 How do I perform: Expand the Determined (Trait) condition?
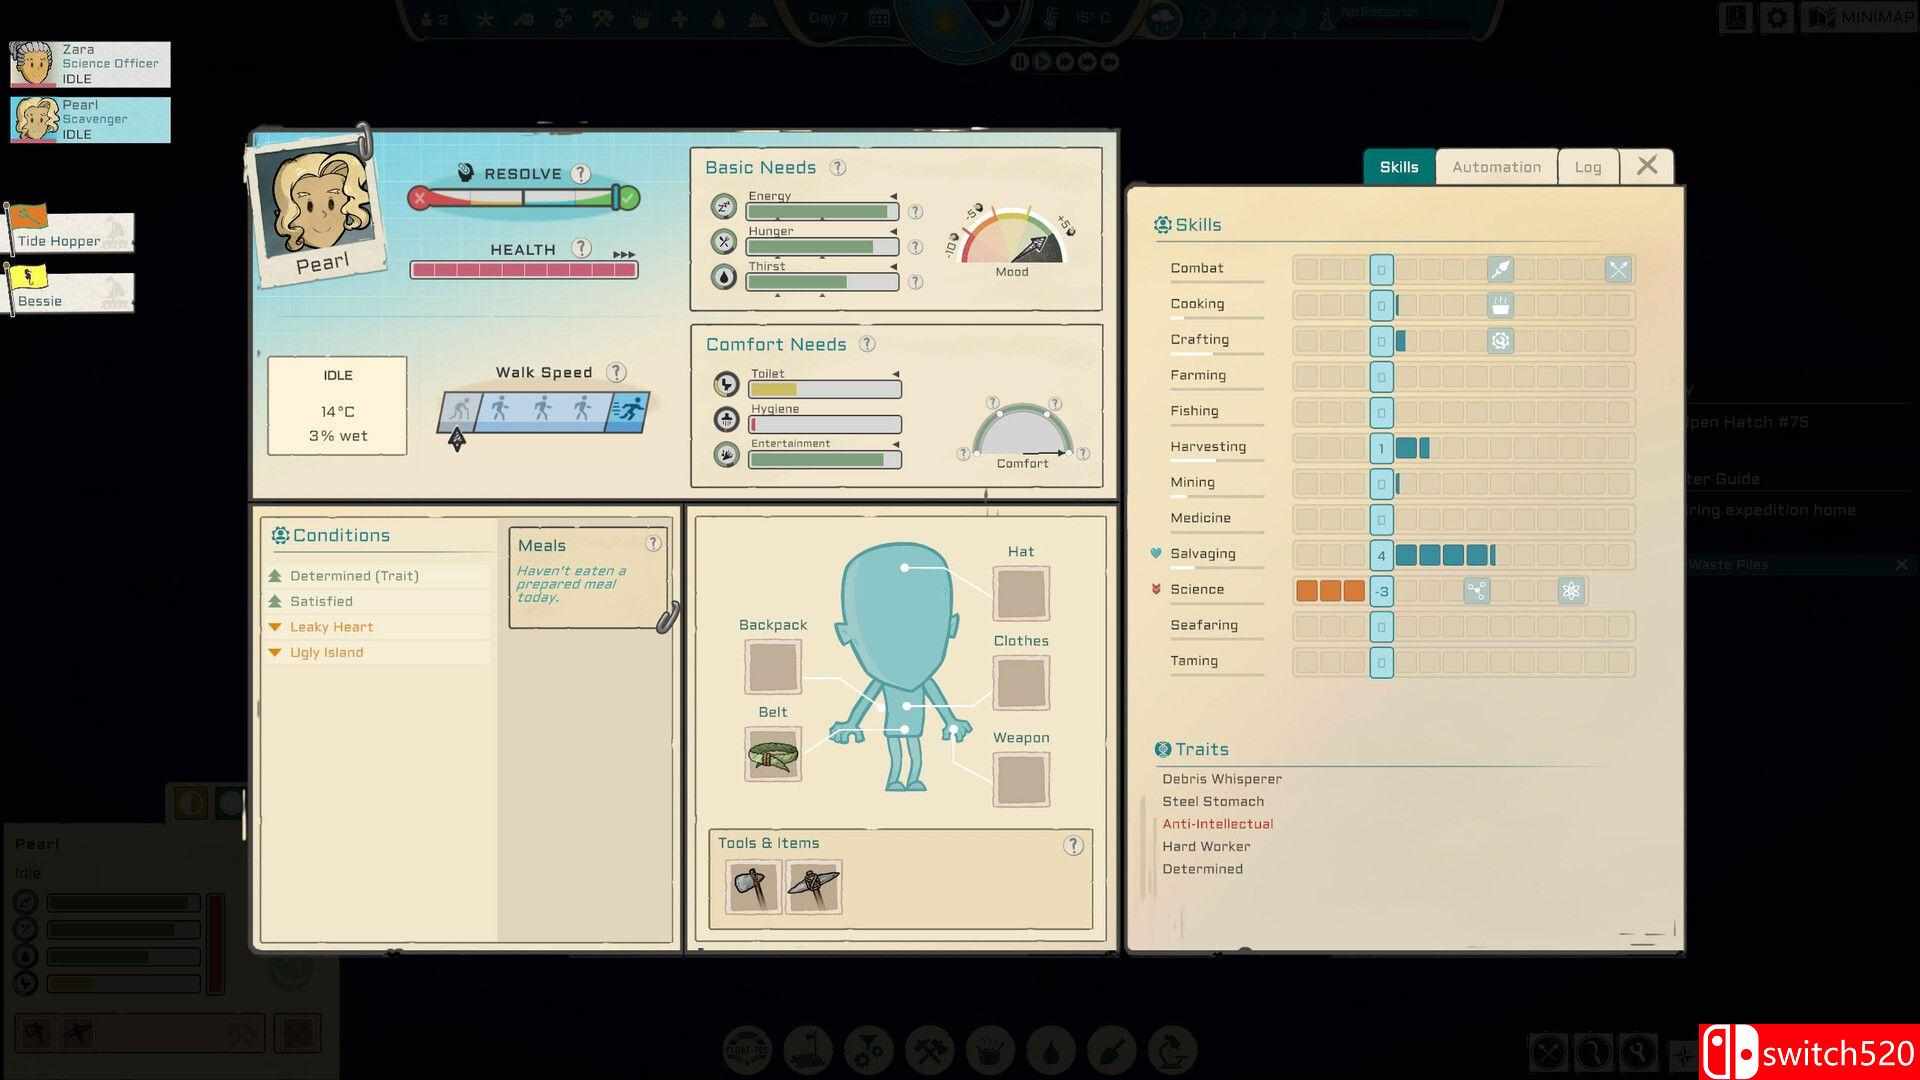pyautogui.click(x=354, y=576)
